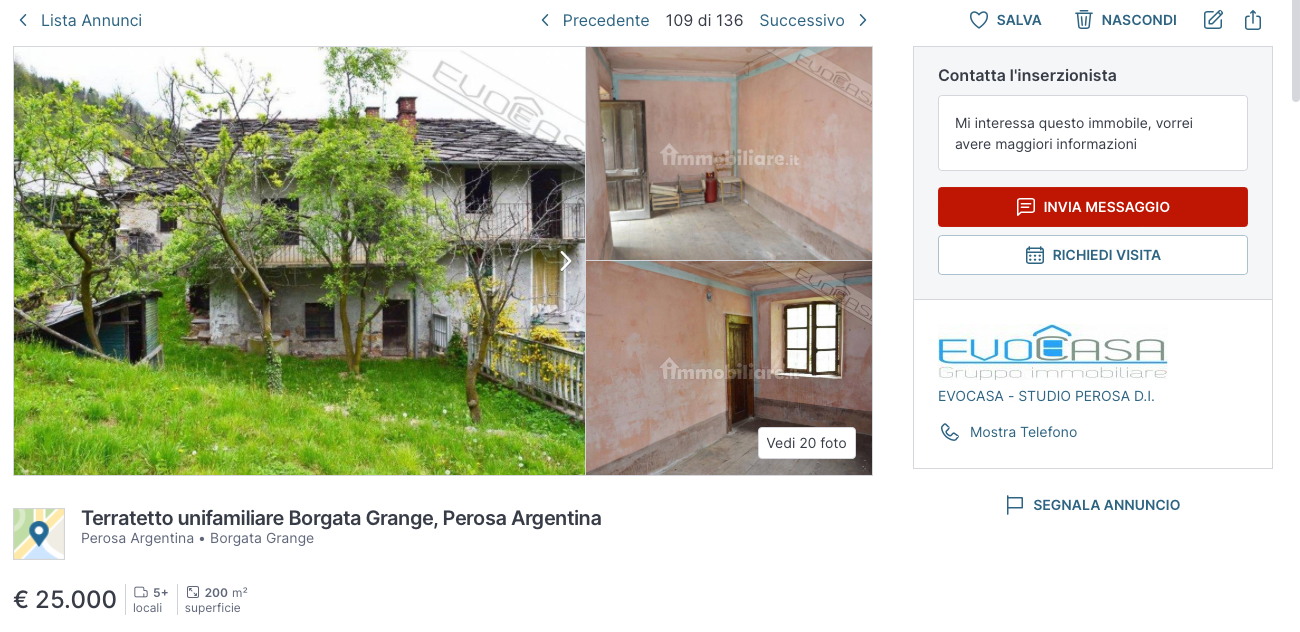
Task: Click the share icon at top right
Action: (x=1253, y=20)
